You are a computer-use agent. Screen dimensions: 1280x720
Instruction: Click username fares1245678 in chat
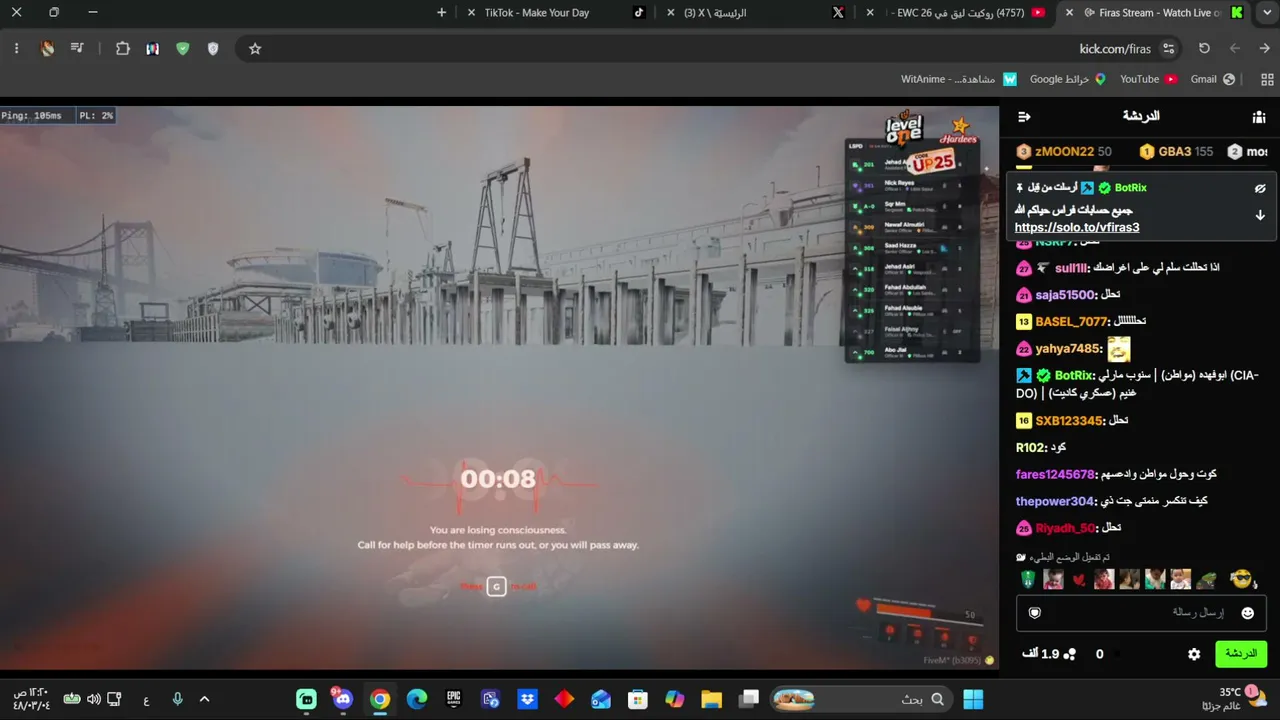(x=1055, y=475)
